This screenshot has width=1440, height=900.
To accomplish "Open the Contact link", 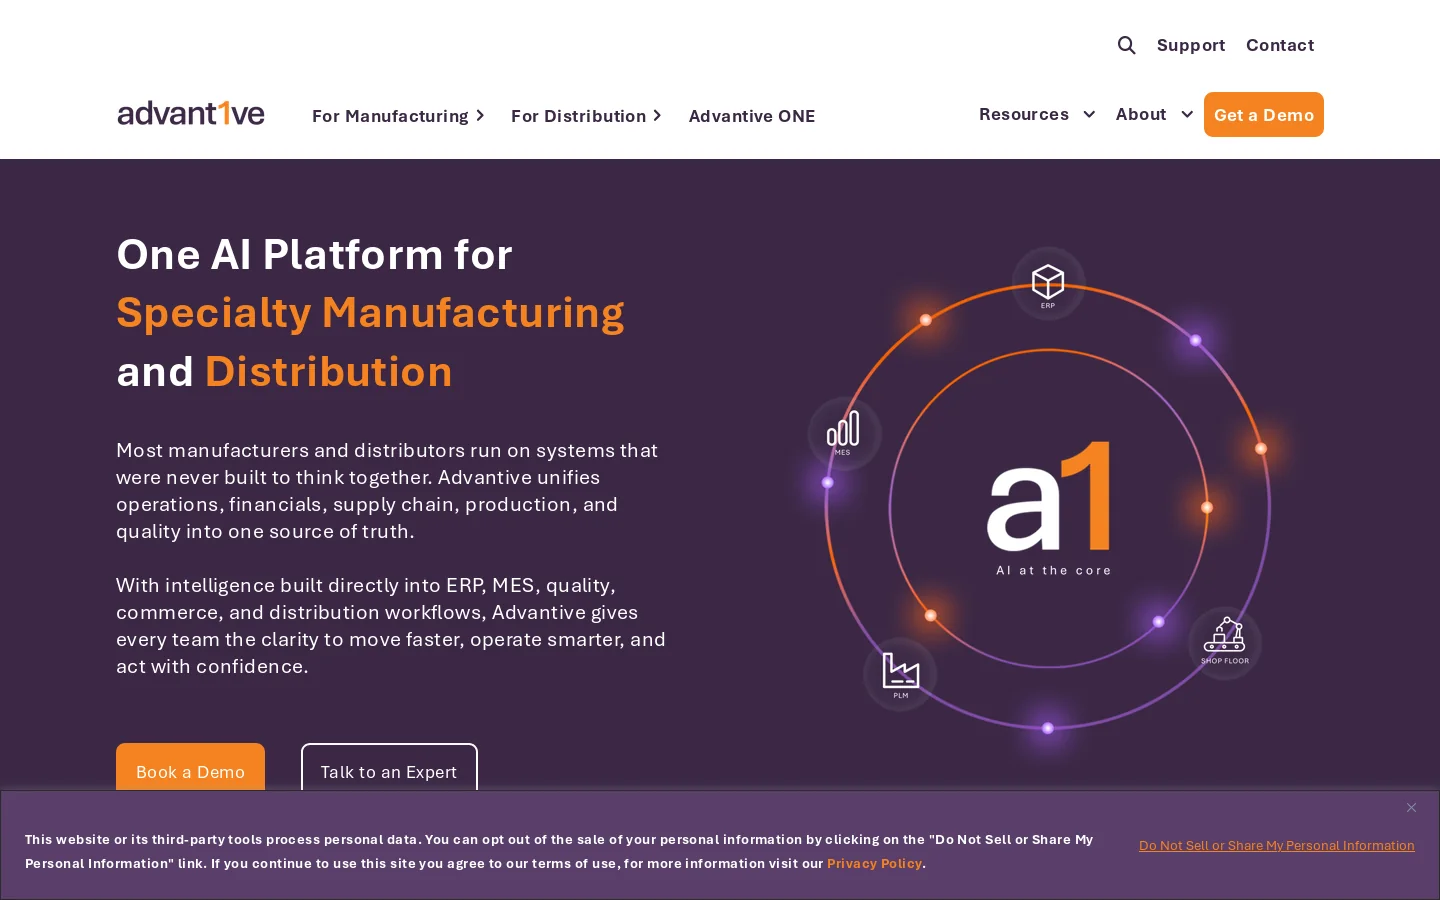I will coord(1280,45).
